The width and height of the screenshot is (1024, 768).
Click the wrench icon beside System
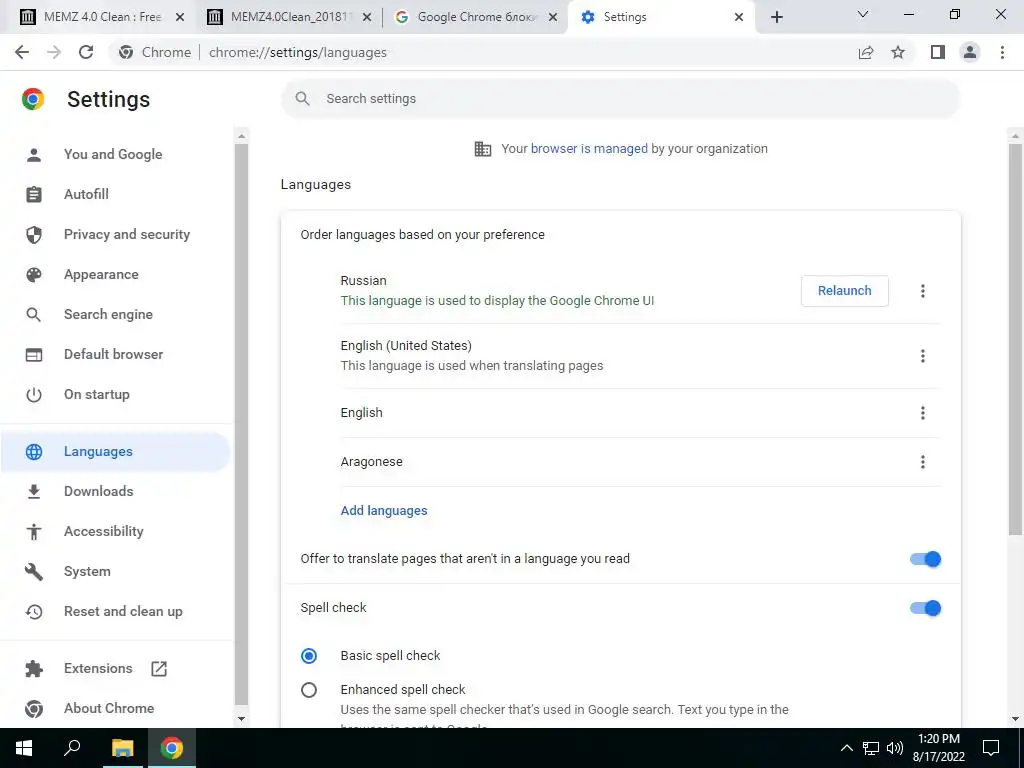[34, 571]
